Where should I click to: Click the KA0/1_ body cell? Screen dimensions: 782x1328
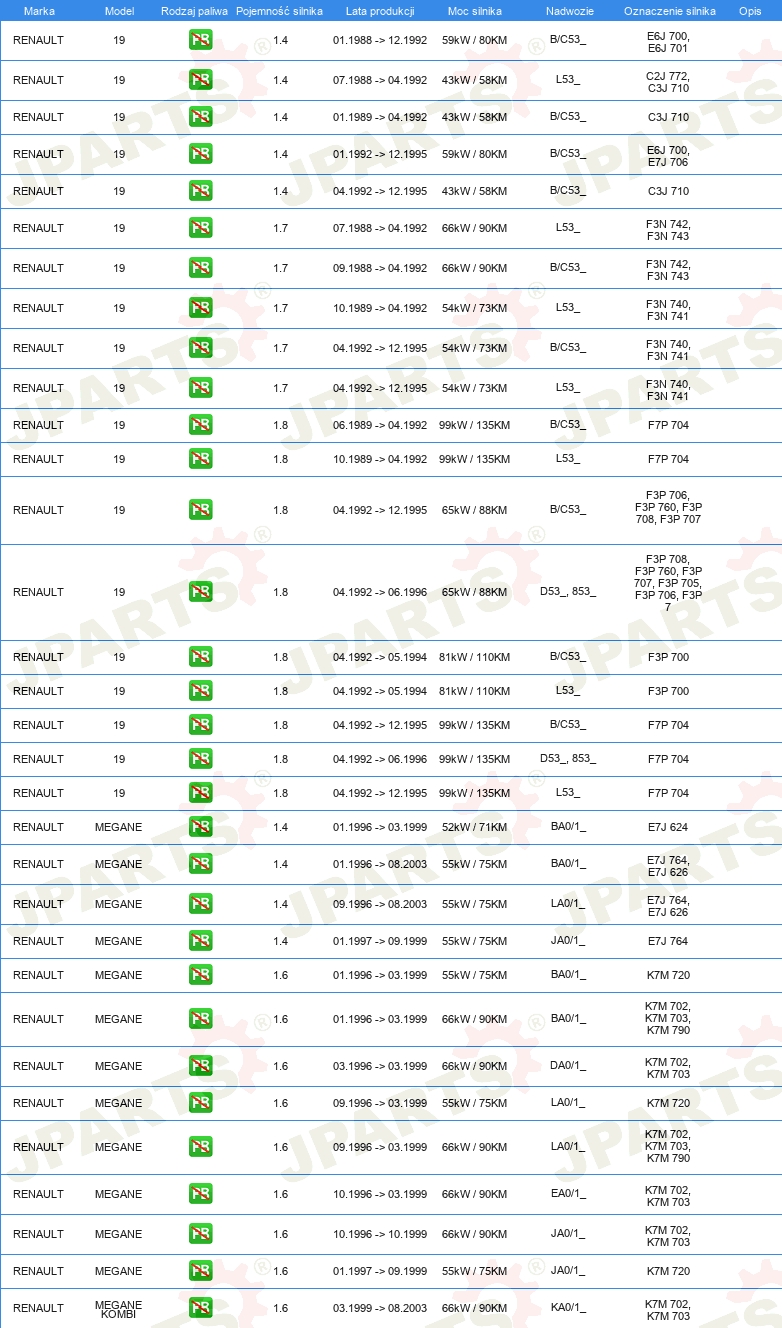coord(568,1308)
